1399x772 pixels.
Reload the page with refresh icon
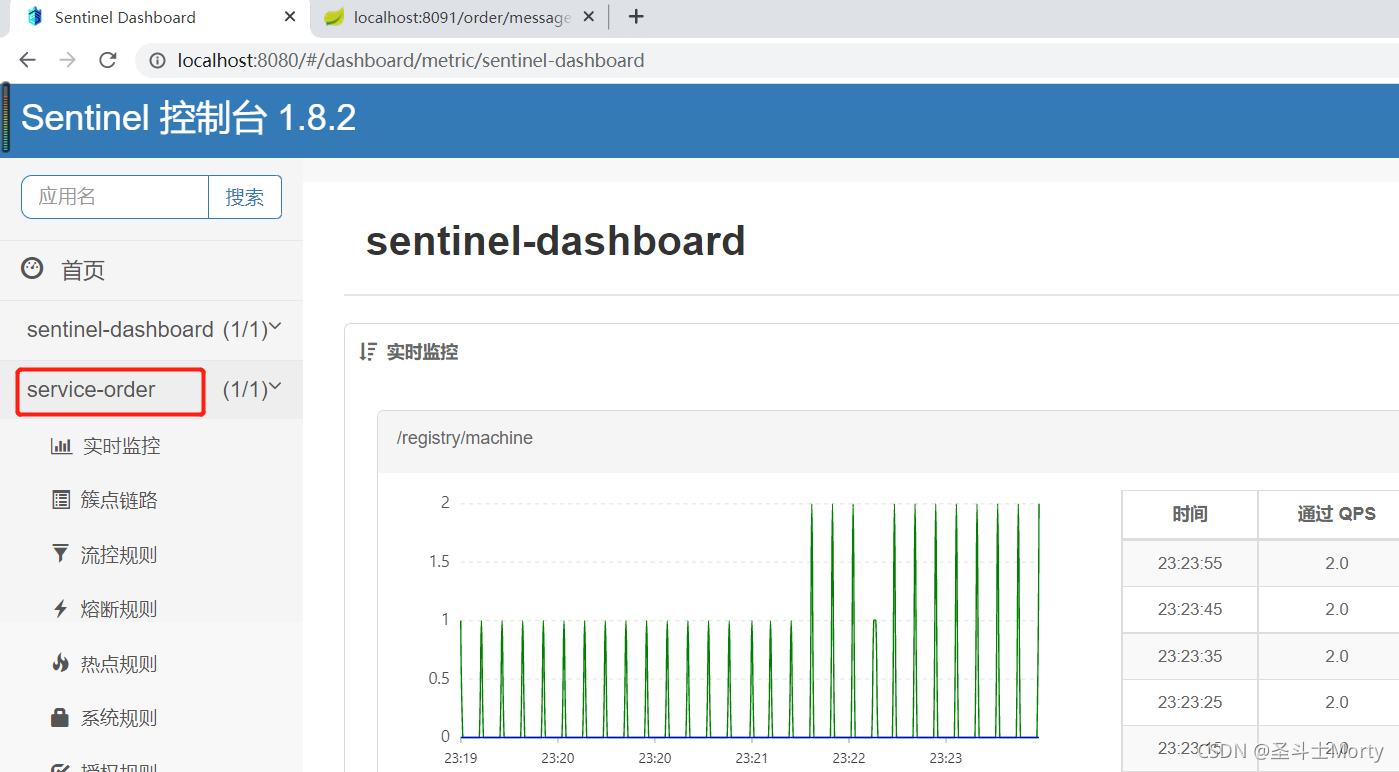pyautogui.click(x=108, y=60)
